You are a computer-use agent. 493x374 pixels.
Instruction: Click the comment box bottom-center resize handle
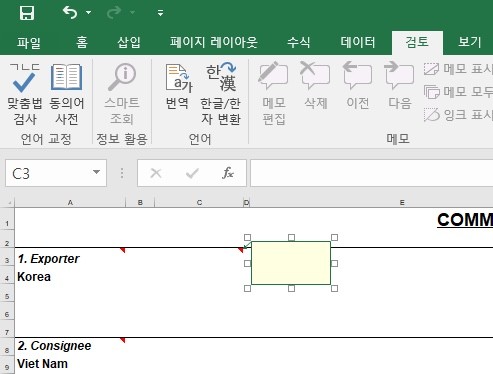[x=291, y=288]
